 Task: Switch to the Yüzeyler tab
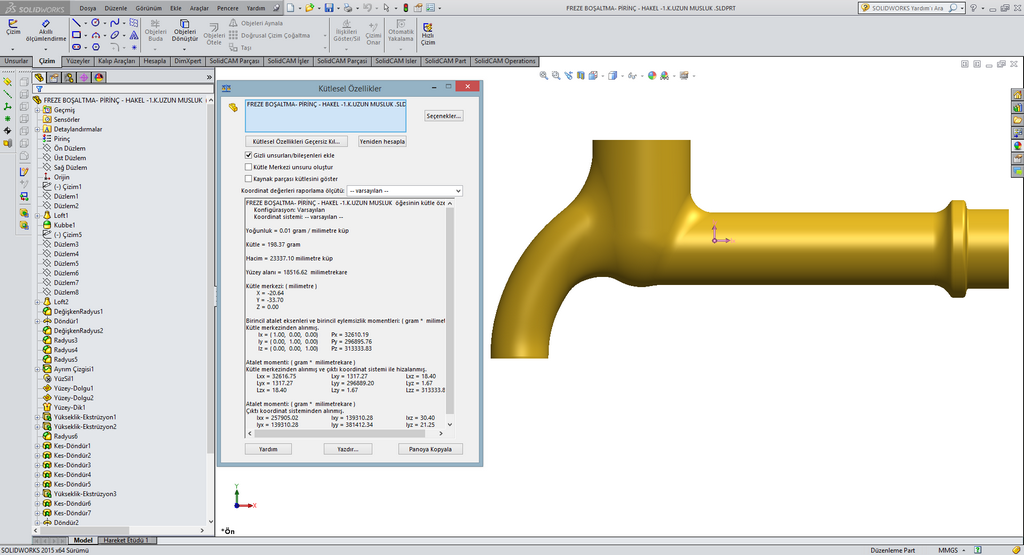tap(78, 61)
